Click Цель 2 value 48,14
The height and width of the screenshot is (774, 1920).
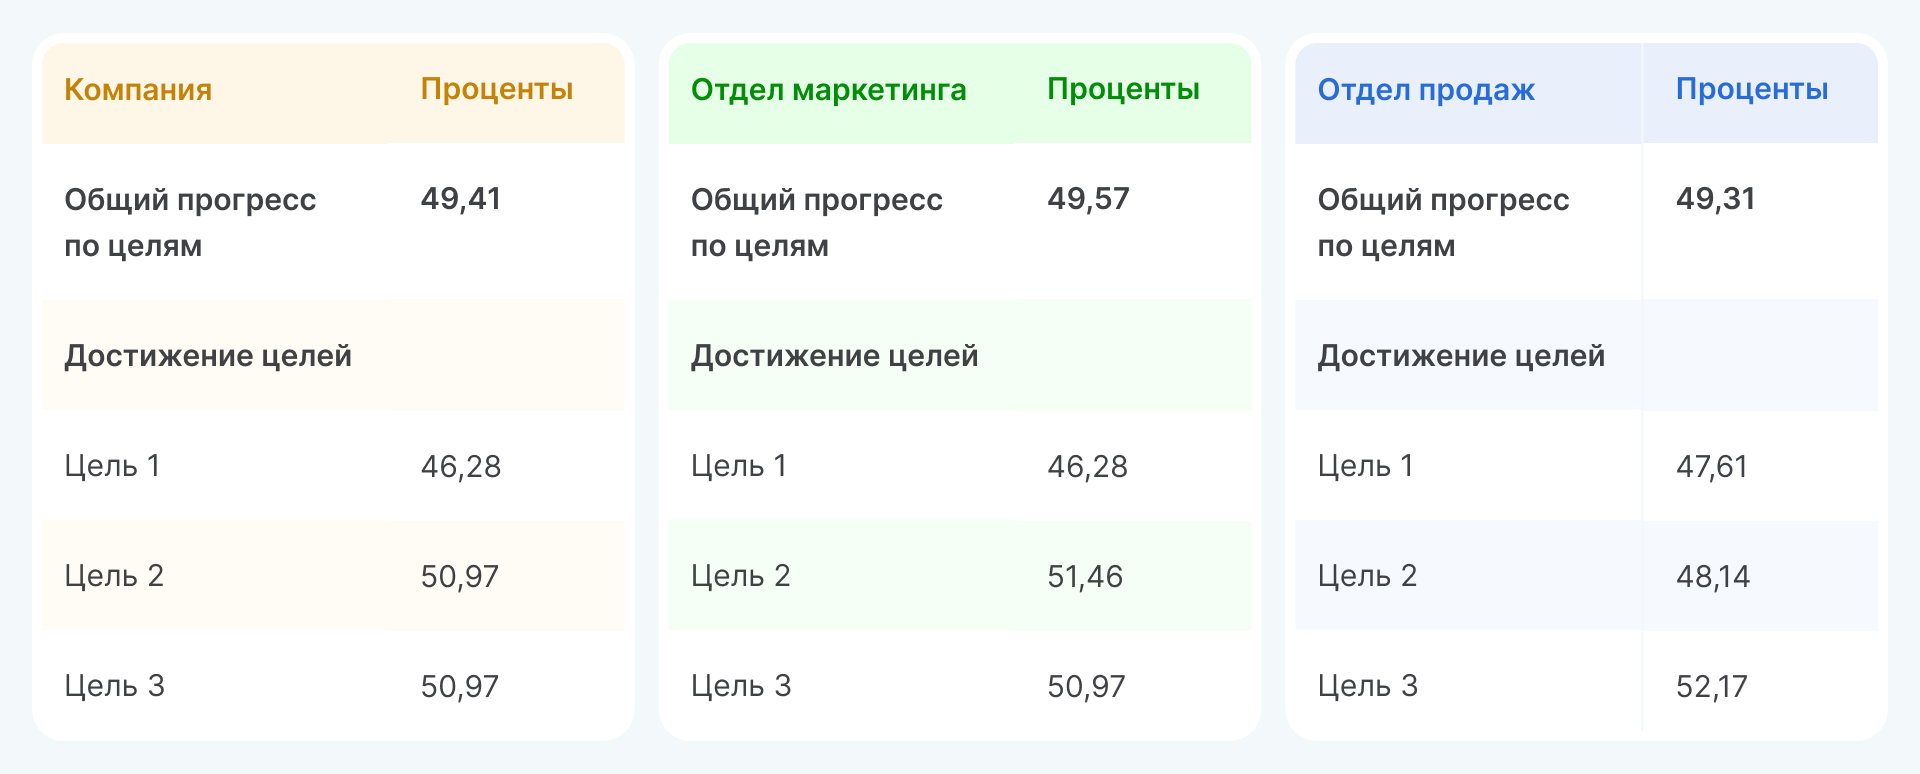1712,577
